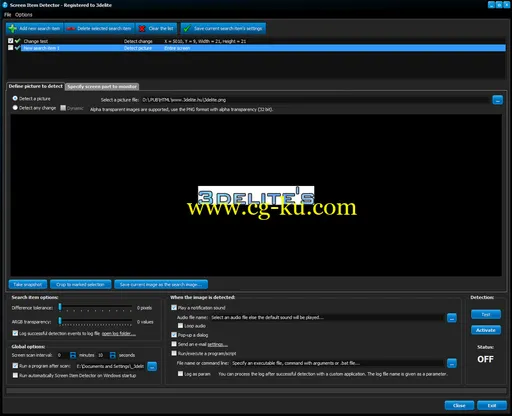The height and width of the screenshot is (416, 512).
Task: Click Delete selected search item button
Action: pos(99,28)
